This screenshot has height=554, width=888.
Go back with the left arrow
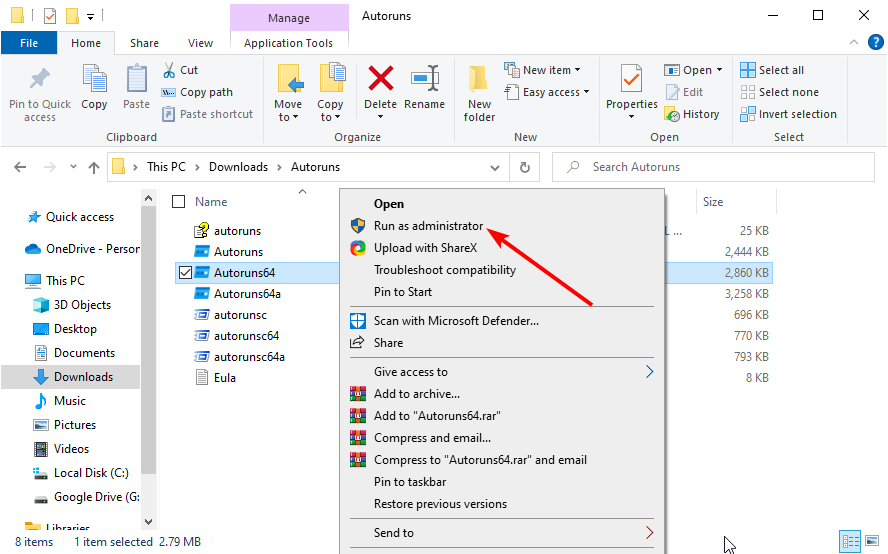tap(20, 167)
